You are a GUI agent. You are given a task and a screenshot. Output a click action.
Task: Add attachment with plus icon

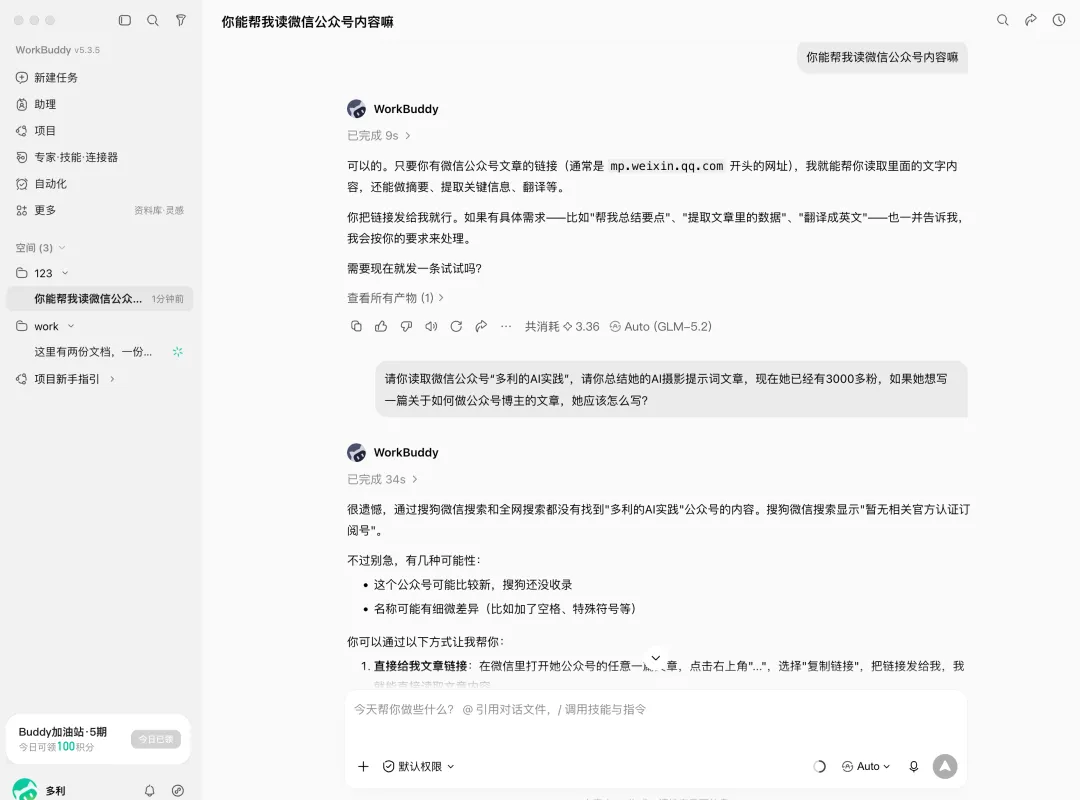pos(363,766)
